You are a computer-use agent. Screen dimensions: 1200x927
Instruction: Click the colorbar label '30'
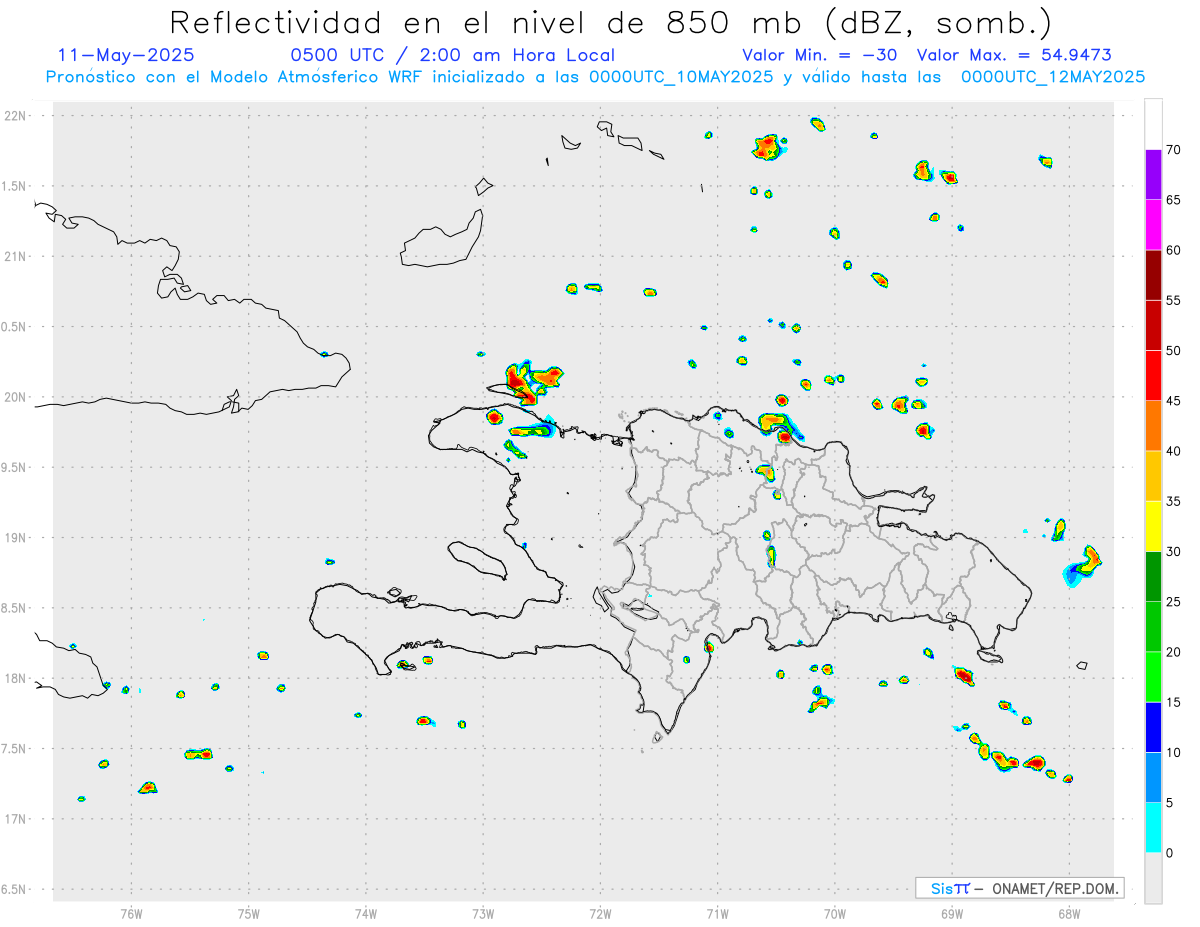pyautogui.click(x=1175, y=552)
